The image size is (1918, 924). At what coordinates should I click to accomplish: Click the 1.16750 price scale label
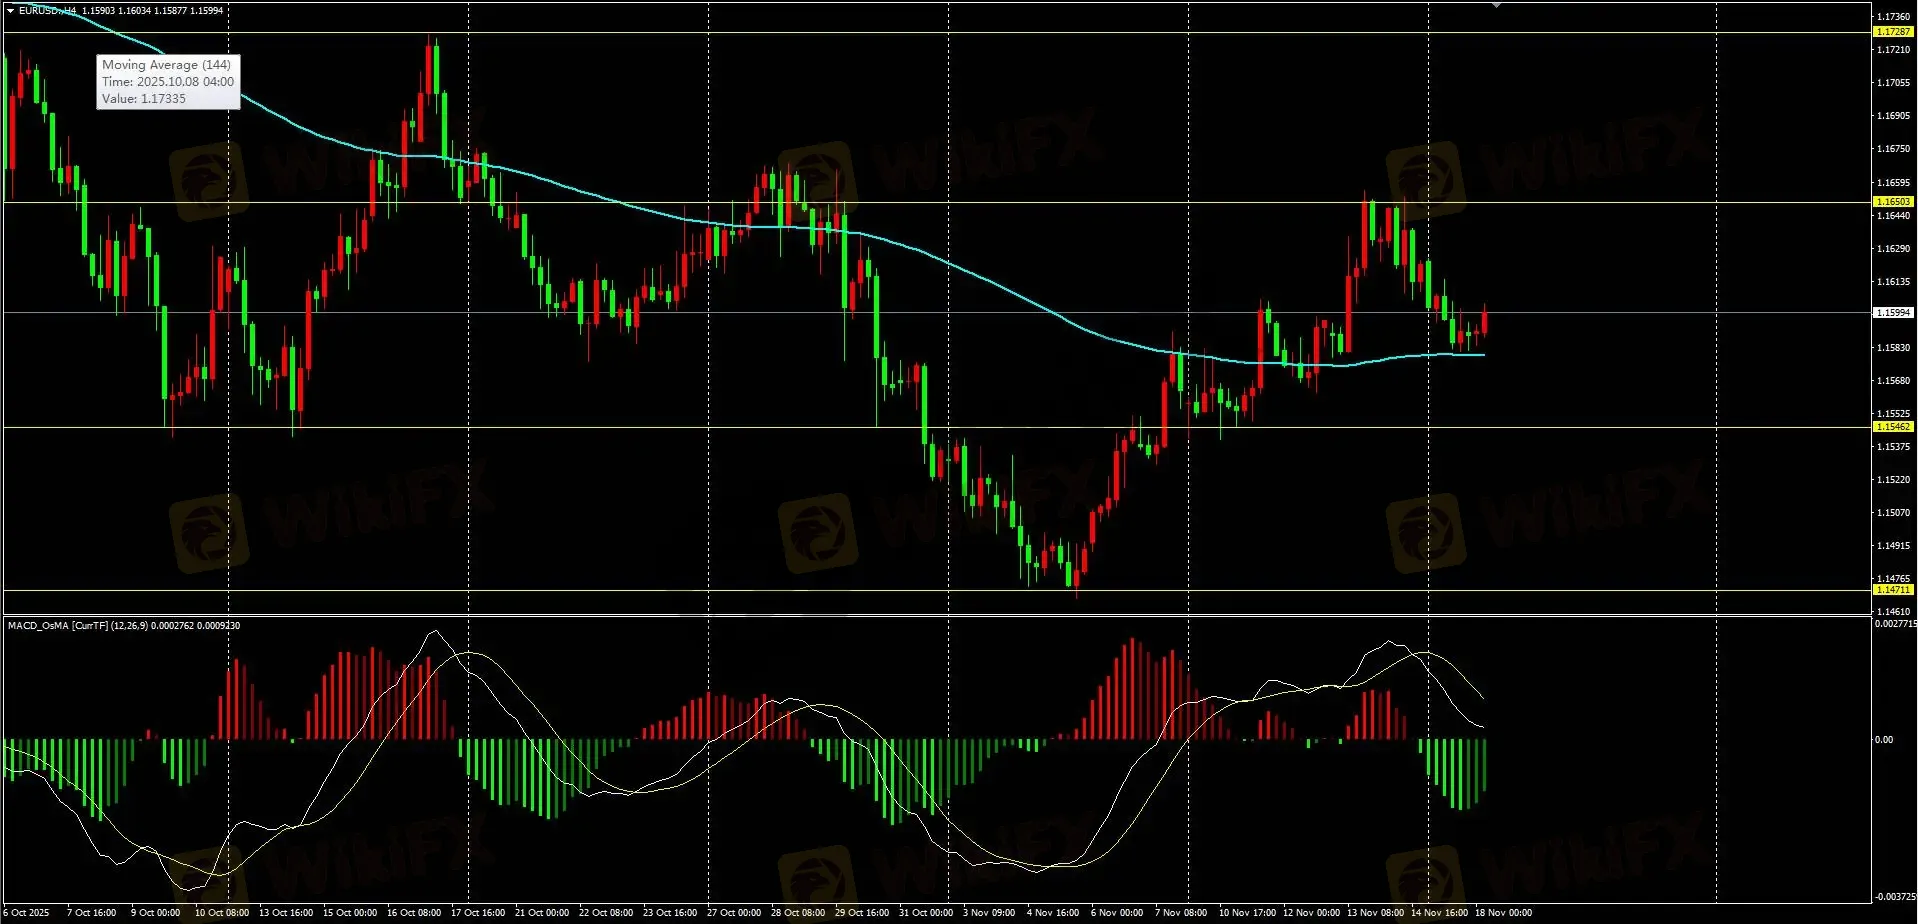point(1893,149)
